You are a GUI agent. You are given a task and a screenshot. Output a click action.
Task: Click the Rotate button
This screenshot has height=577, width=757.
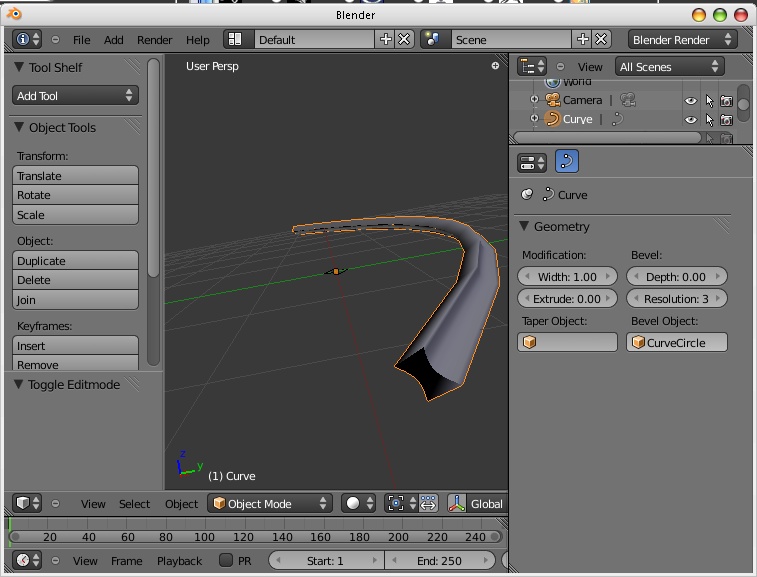[75, 195]
